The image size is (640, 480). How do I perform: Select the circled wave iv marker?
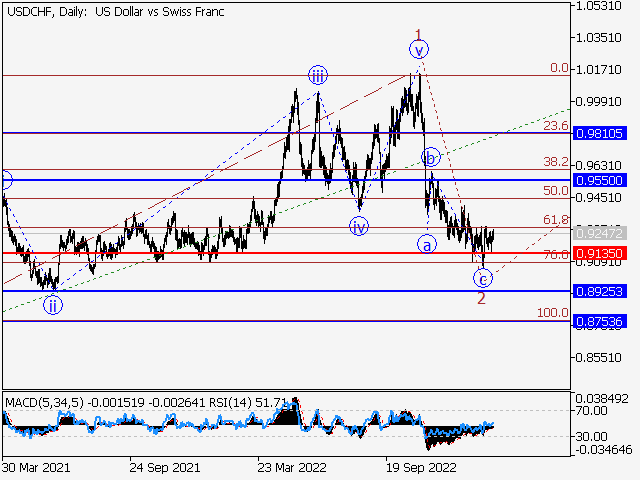tap(359, 226)
